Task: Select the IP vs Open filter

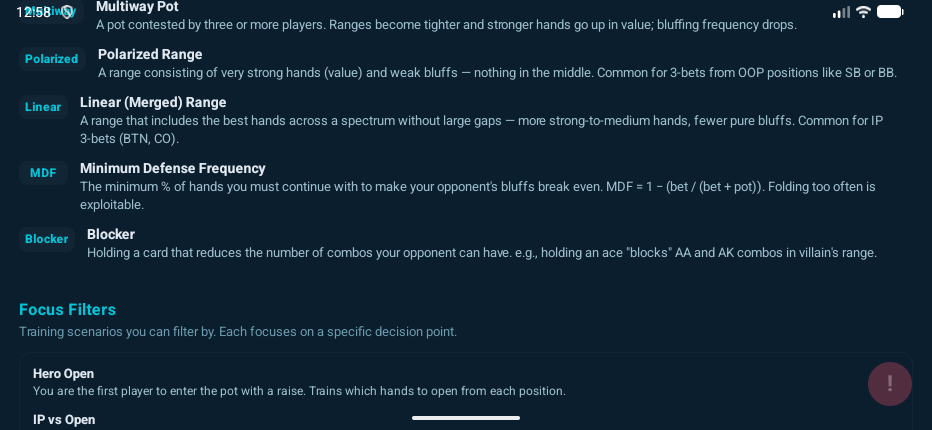Action: point(64,420)
